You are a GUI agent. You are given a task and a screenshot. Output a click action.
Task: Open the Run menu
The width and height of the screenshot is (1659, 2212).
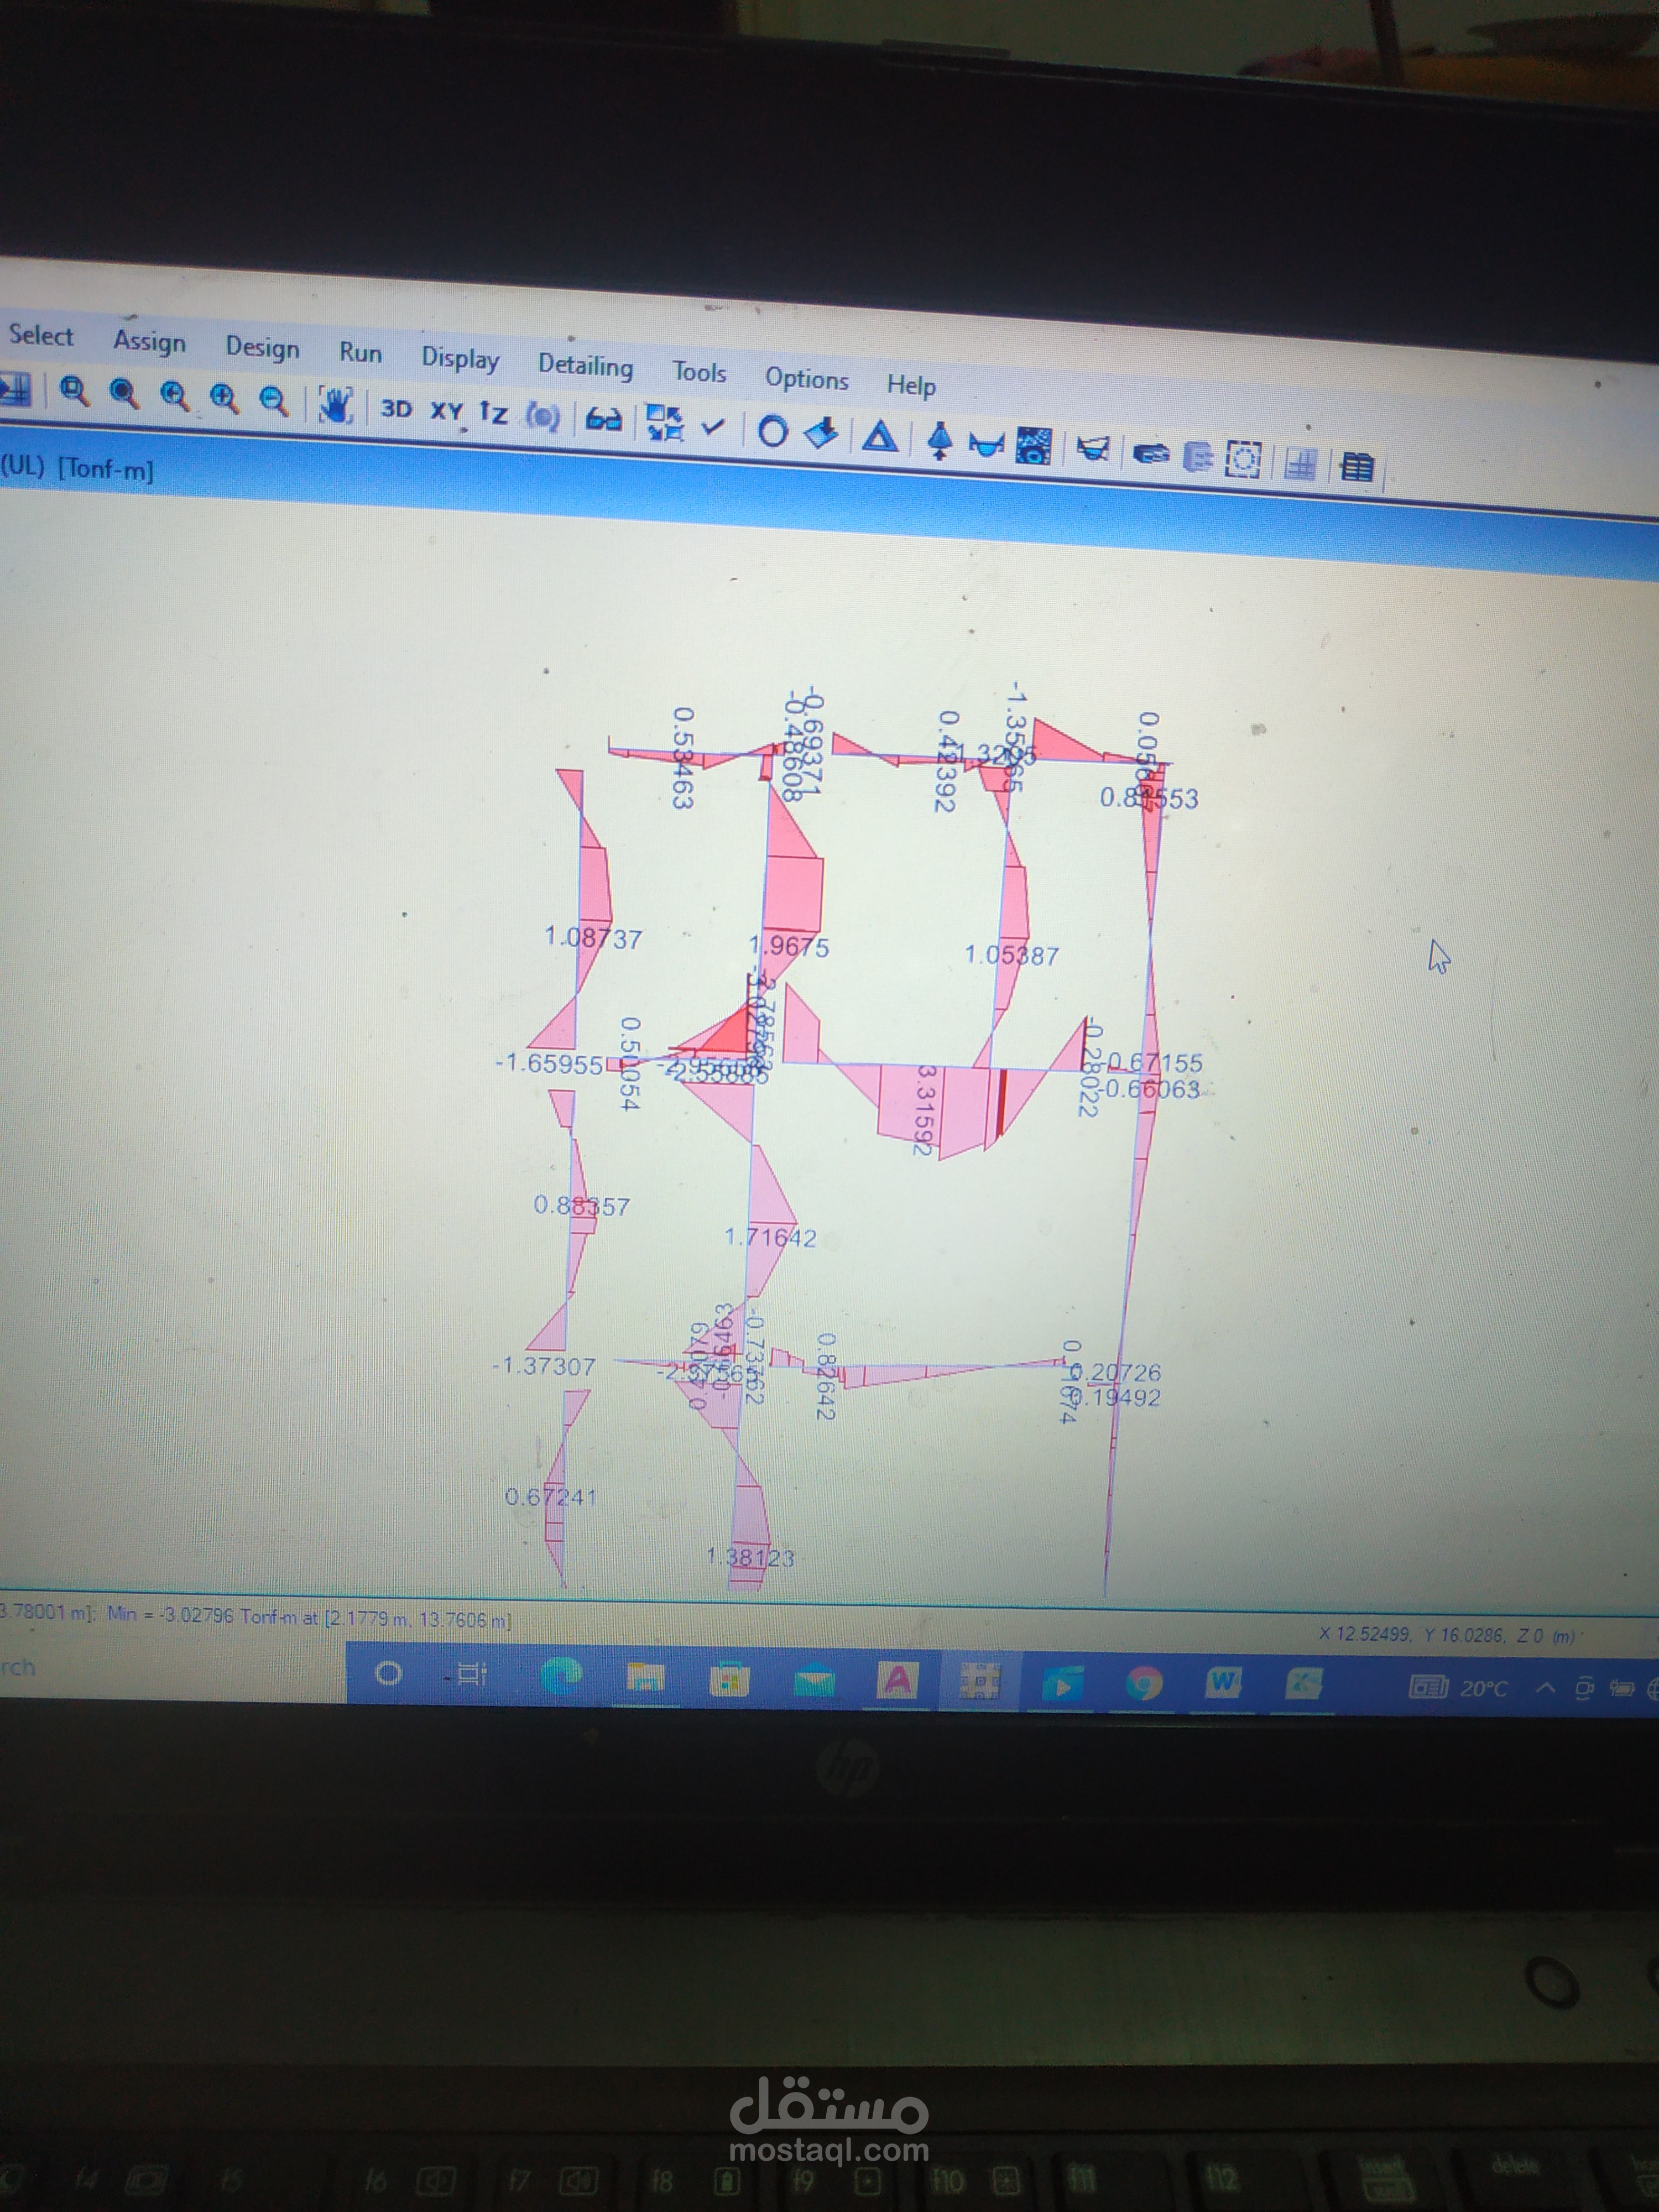point(360,353)
